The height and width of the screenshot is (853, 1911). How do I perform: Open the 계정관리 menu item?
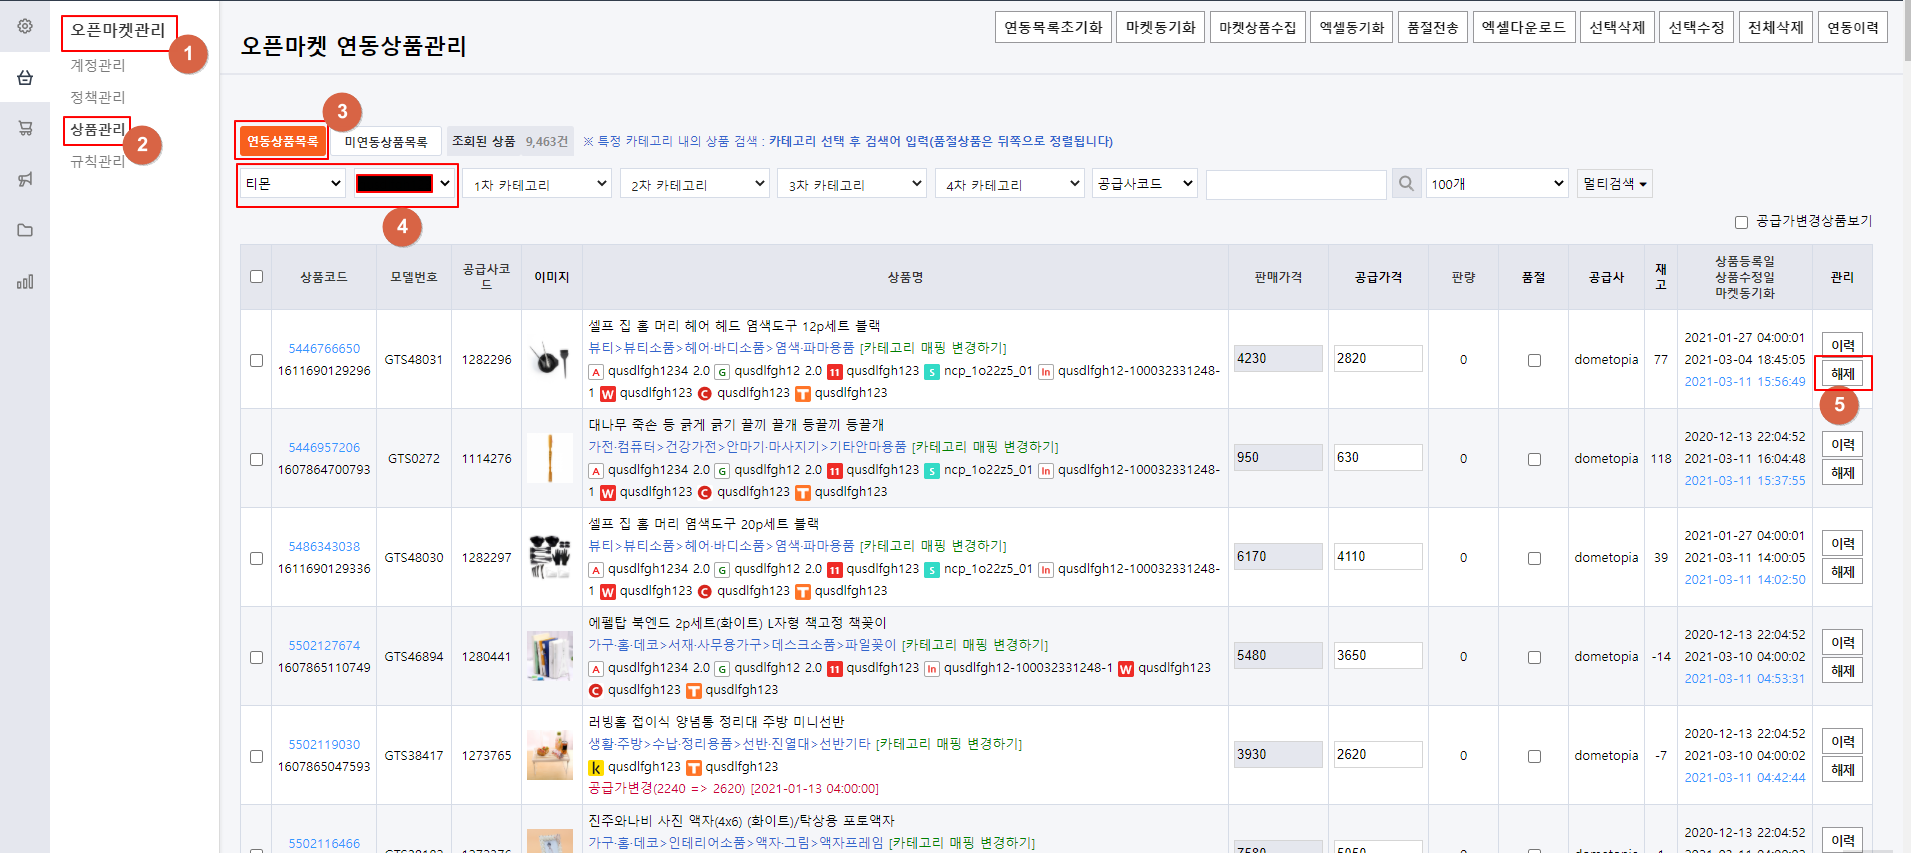click(98, 65)
